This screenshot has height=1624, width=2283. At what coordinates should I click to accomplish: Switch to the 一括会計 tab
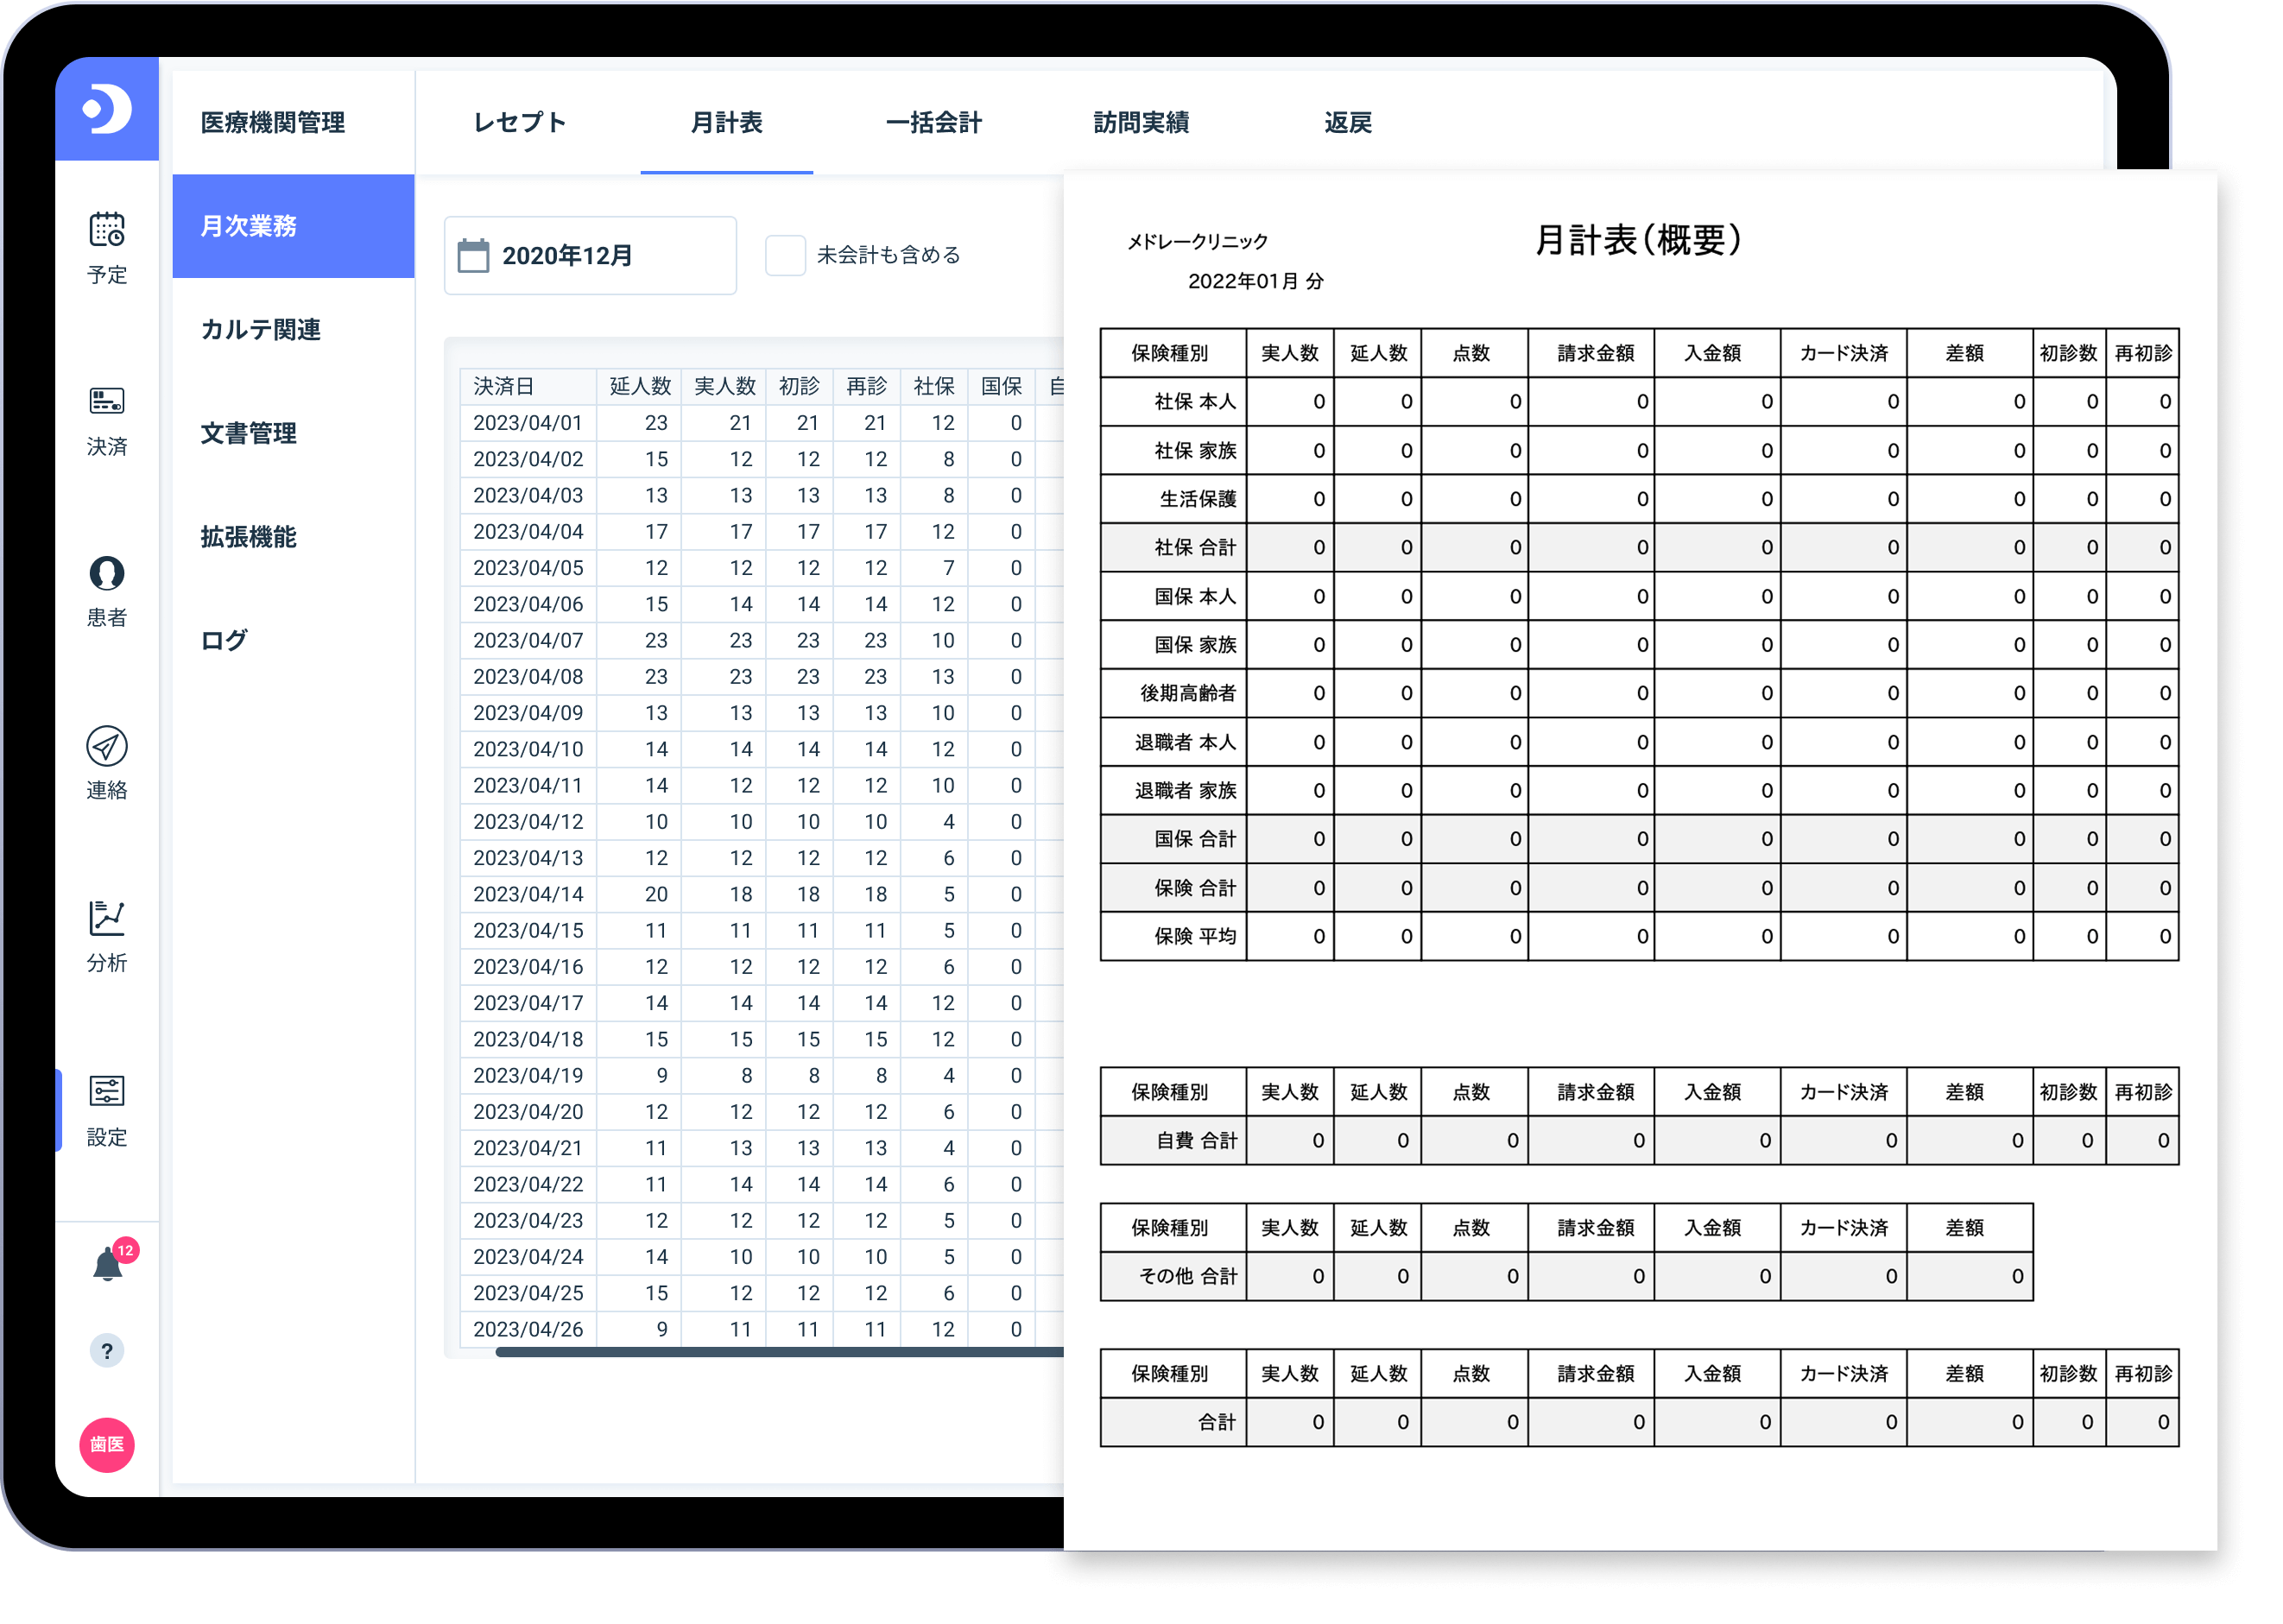point(935,122)
